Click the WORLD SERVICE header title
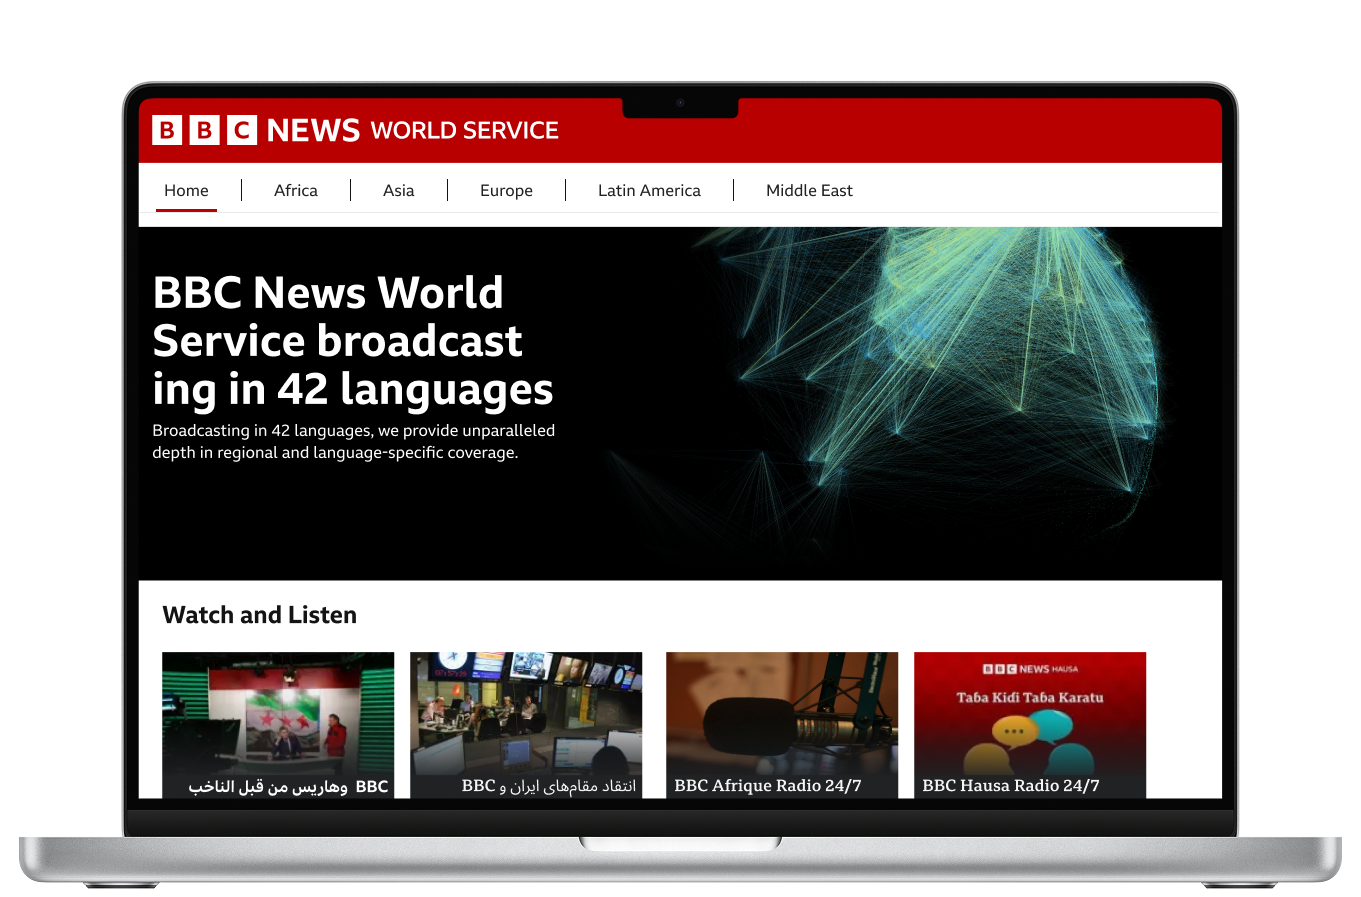Image resolution: width=1361 pixels, height=897 pixels. [x=465, y=130]
